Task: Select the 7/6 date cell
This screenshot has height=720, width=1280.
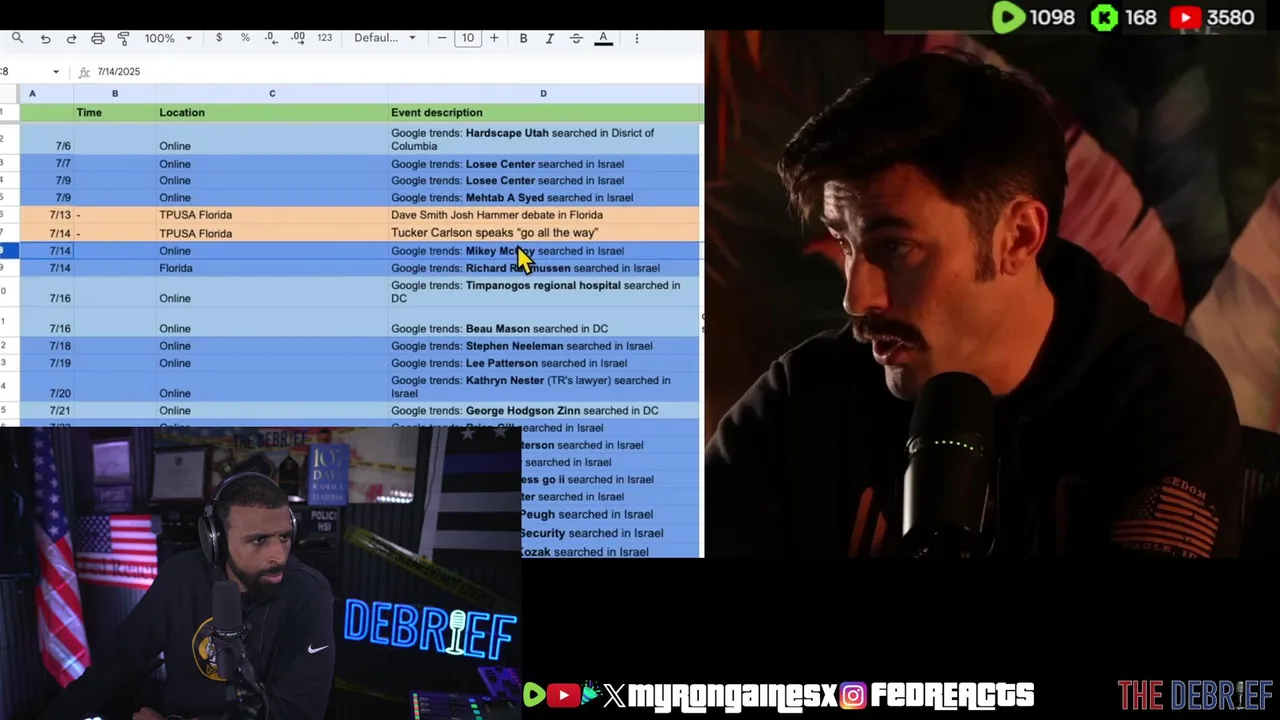Action: tap(46, 139)
